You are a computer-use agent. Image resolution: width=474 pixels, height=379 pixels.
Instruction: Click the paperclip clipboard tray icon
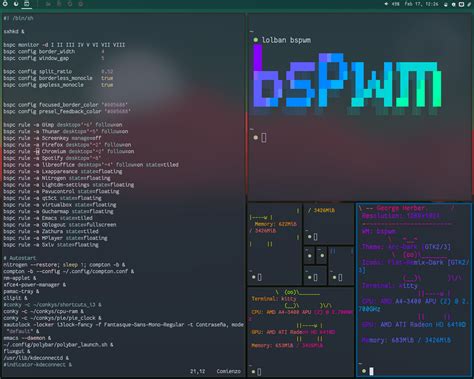pyautogui.click(x=469, y=4)
